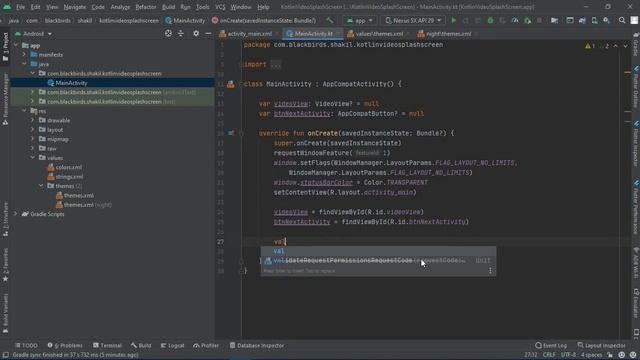Run the app with green play button

click(x=453, y=20)
